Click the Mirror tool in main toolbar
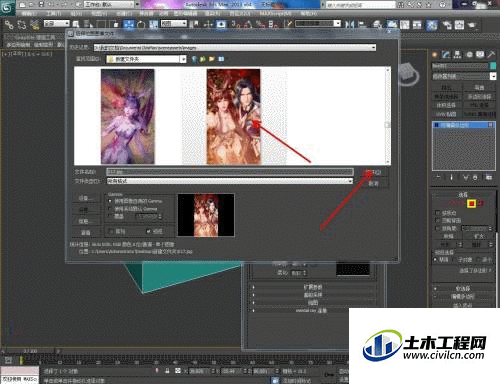This screenshot has width=500, height=384. [349, 24]
